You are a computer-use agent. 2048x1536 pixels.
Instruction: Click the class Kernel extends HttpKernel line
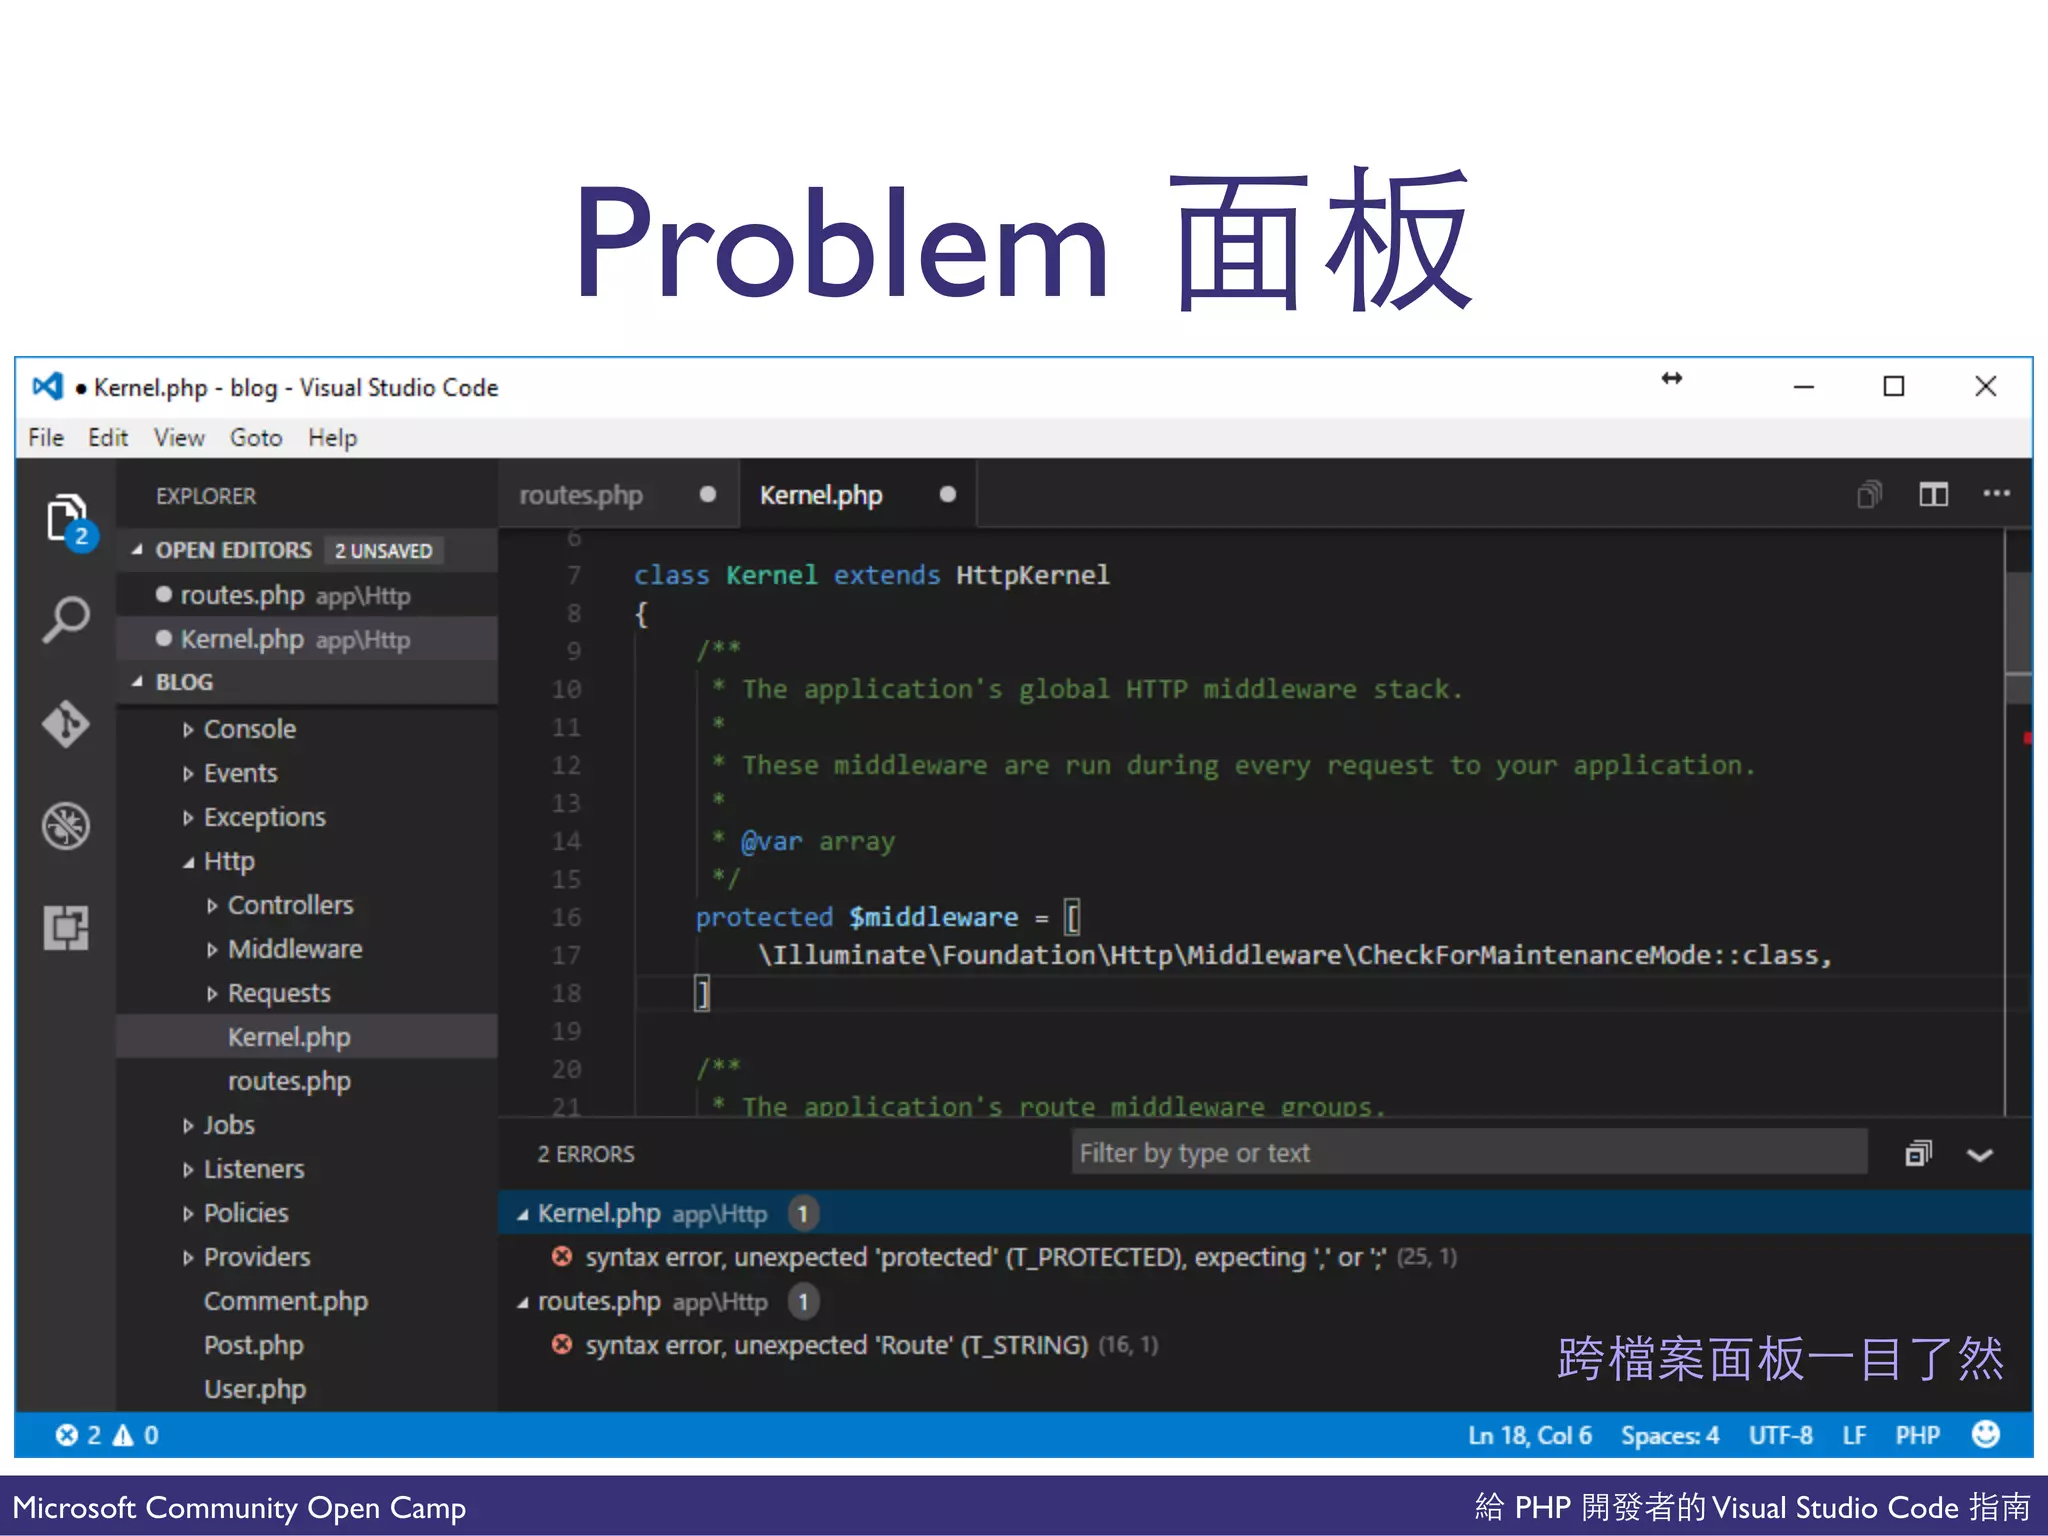tap(871, 575)
